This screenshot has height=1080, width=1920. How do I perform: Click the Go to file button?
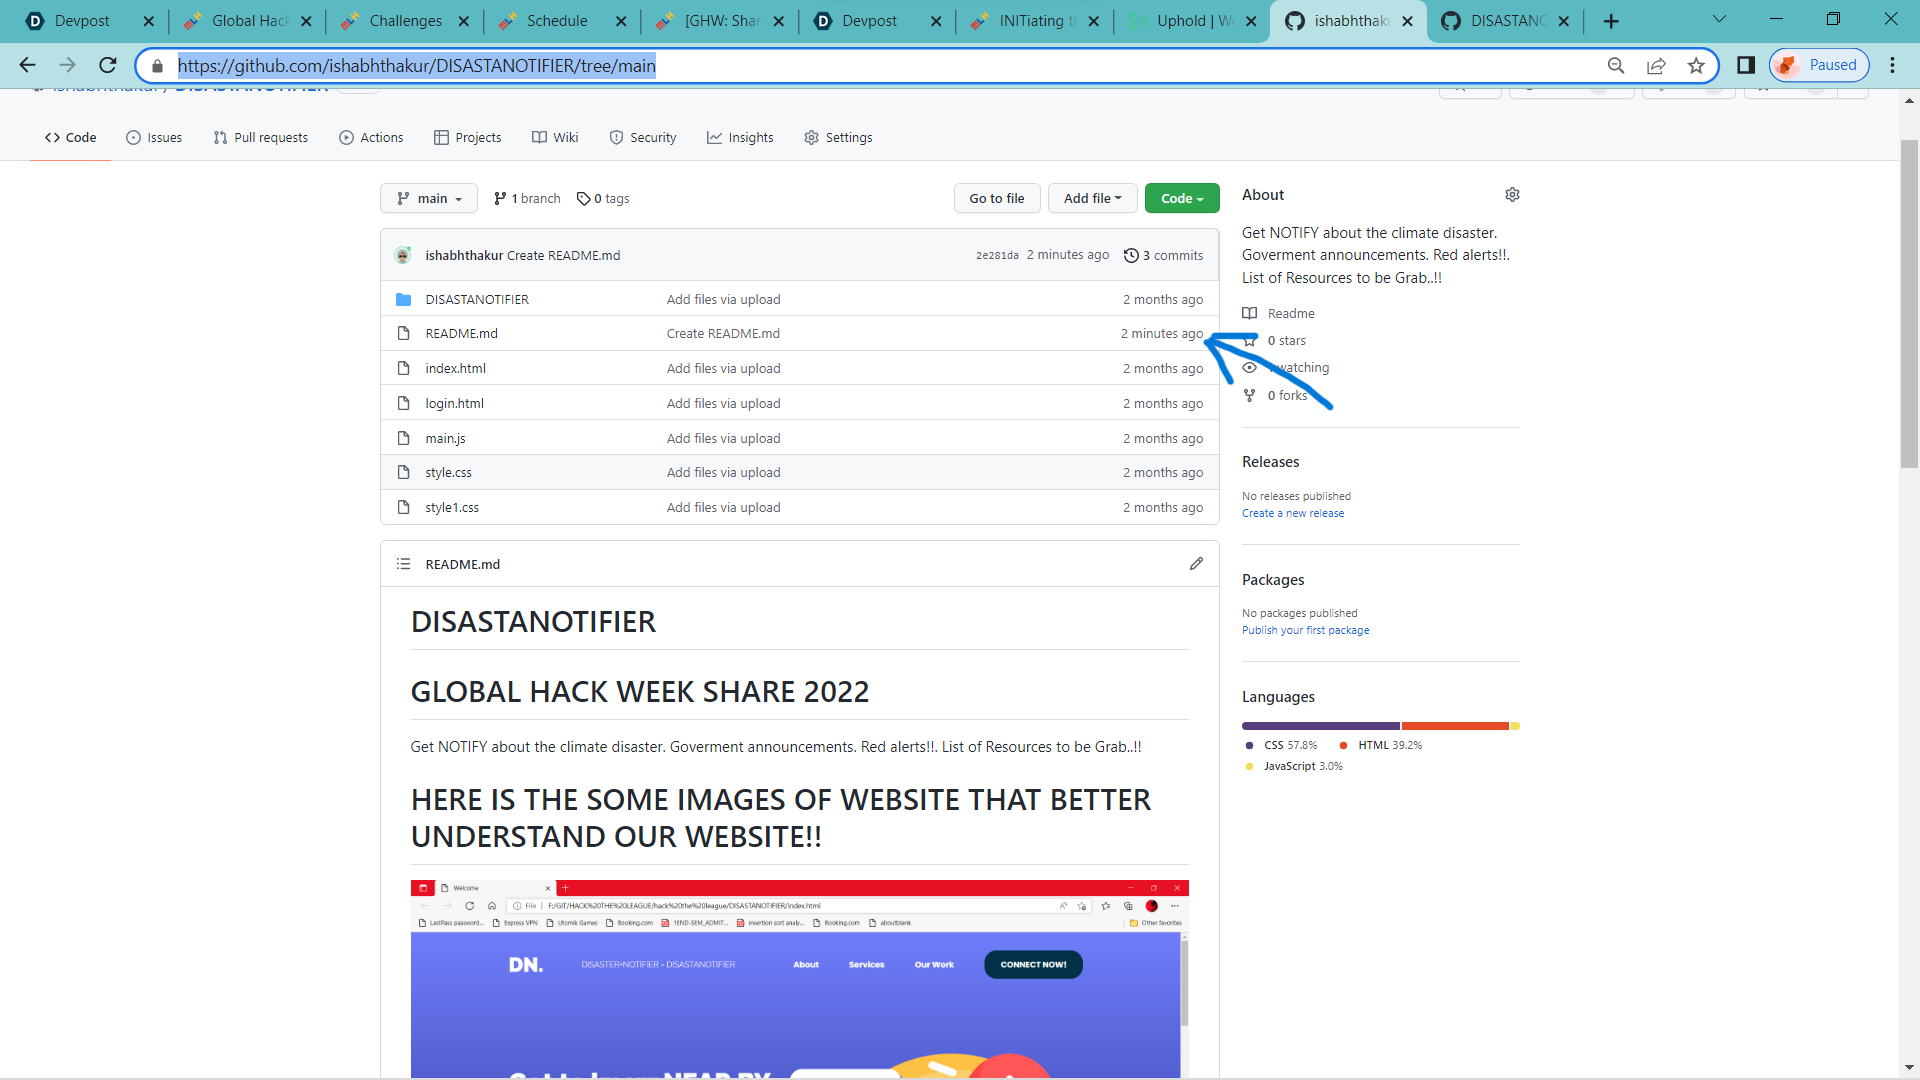[996, 199]
